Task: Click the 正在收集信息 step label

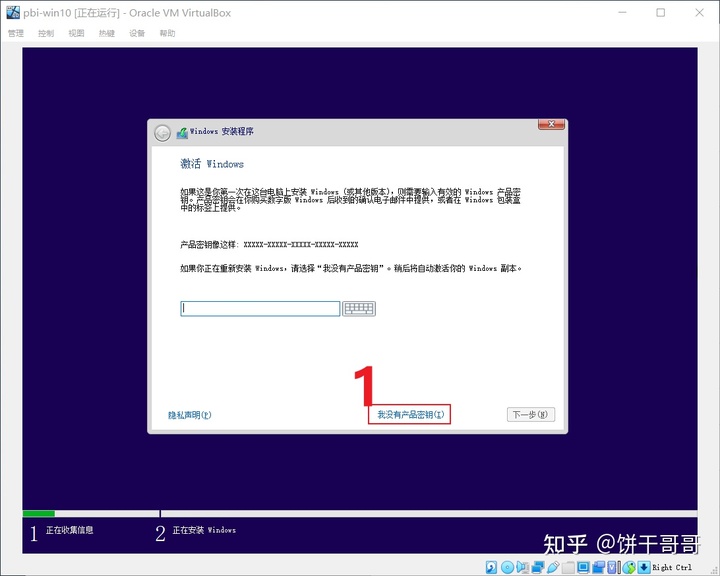Action: [x=69, y=530]
